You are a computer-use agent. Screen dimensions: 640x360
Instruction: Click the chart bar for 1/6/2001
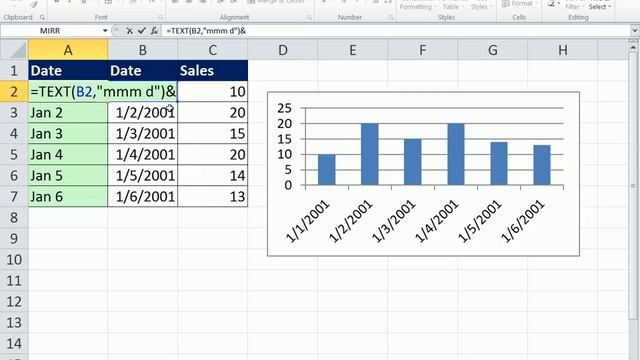coord(542,165)
